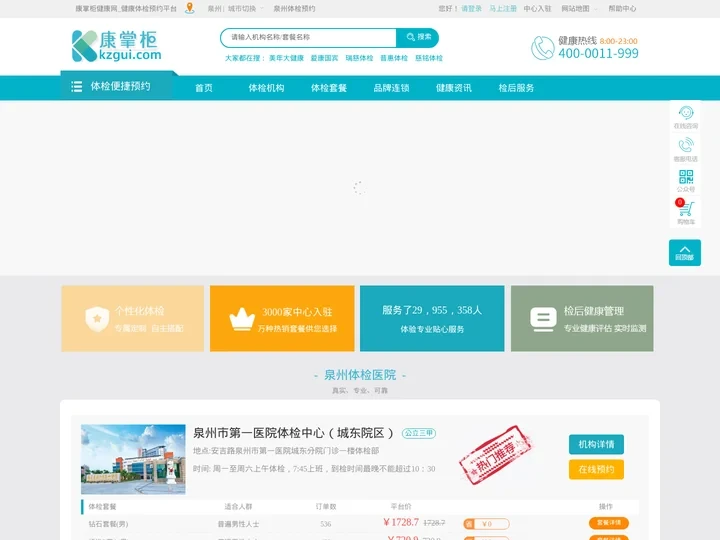
Task: Expand the 网站地图 dropdown
Action: coord(579,9)
